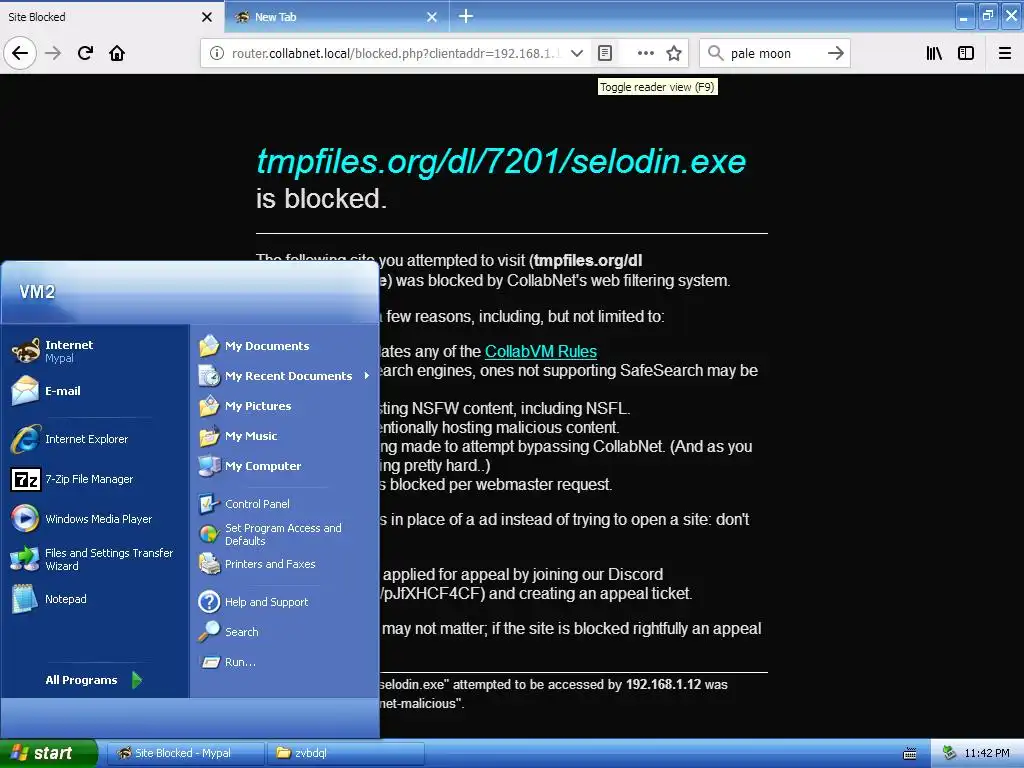Image resolution: width=1024 pixels, height=768 pixels.
Task: Open 7-Zip File Manager
Action: click(95, 479)
